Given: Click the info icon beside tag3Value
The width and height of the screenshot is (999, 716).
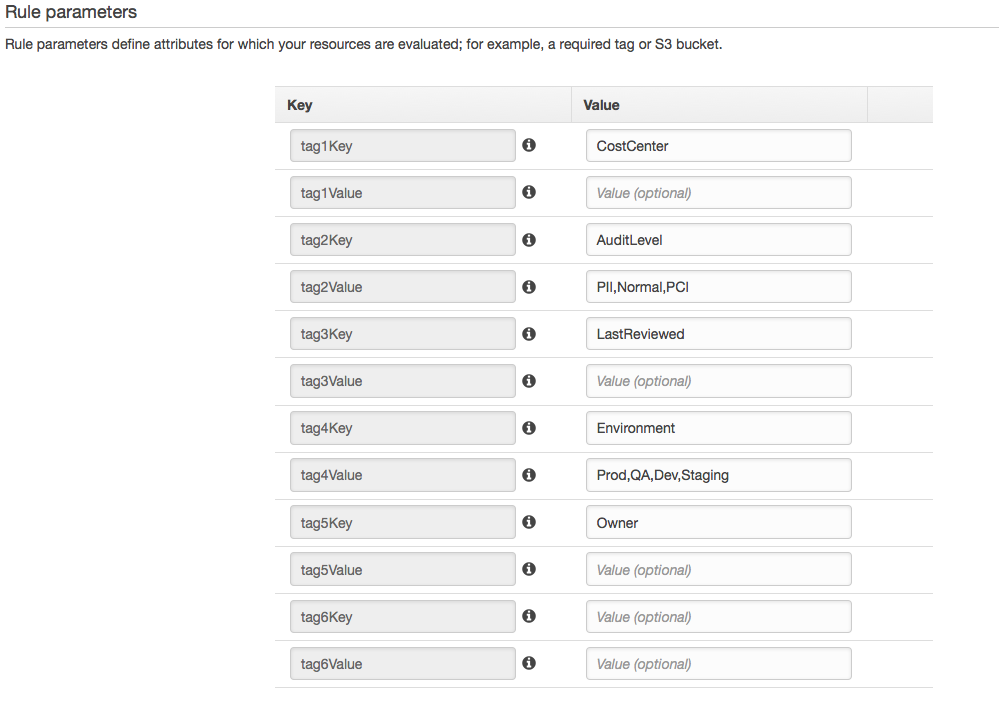Looking at the screenshot, I should [529, 381].
